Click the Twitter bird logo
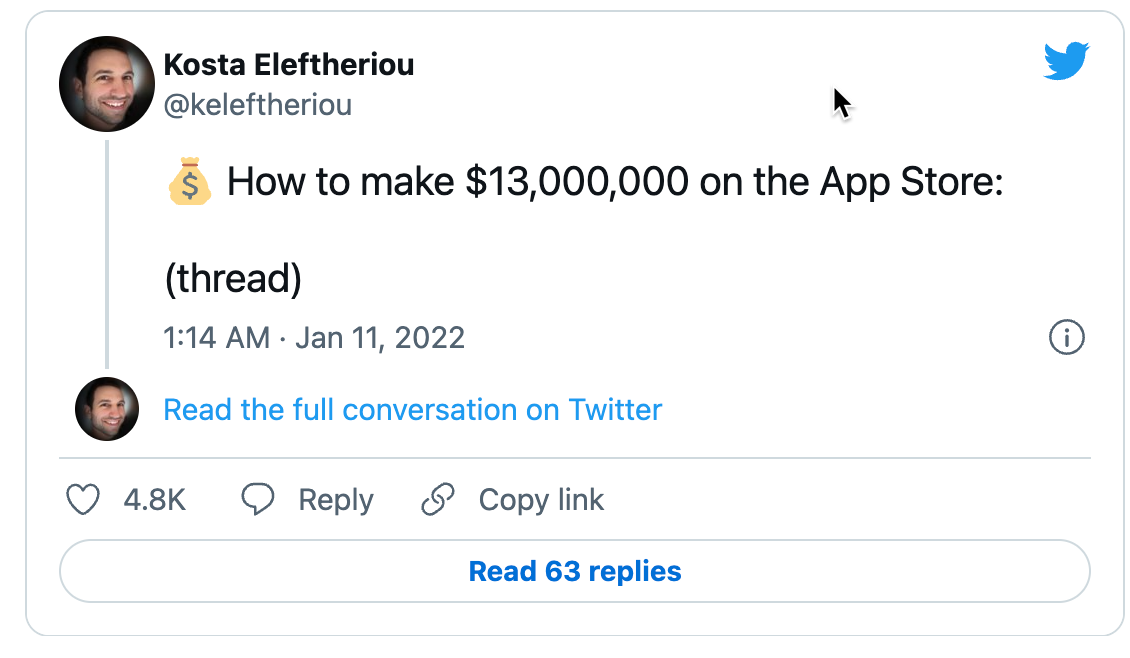The height and width of the screenshot is (658, 1130). coord(1065,61)
